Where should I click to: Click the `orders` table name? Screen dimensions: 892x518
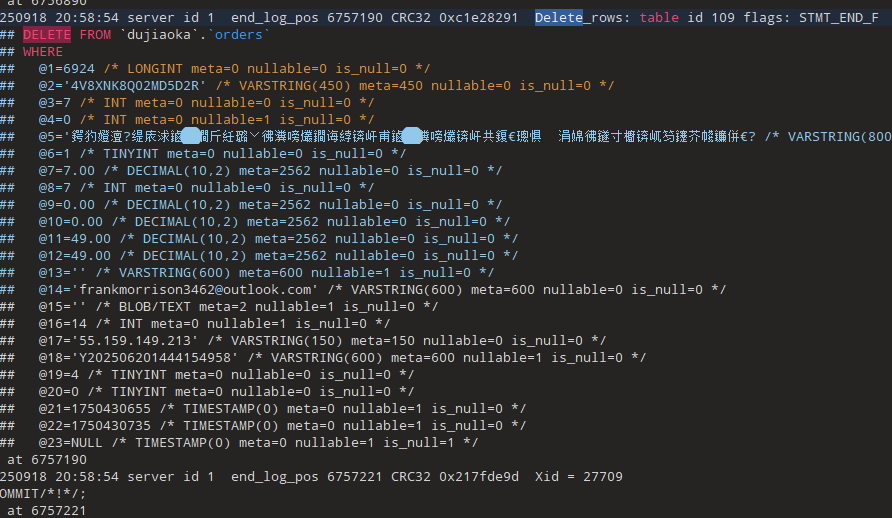(x=238, y=34)
